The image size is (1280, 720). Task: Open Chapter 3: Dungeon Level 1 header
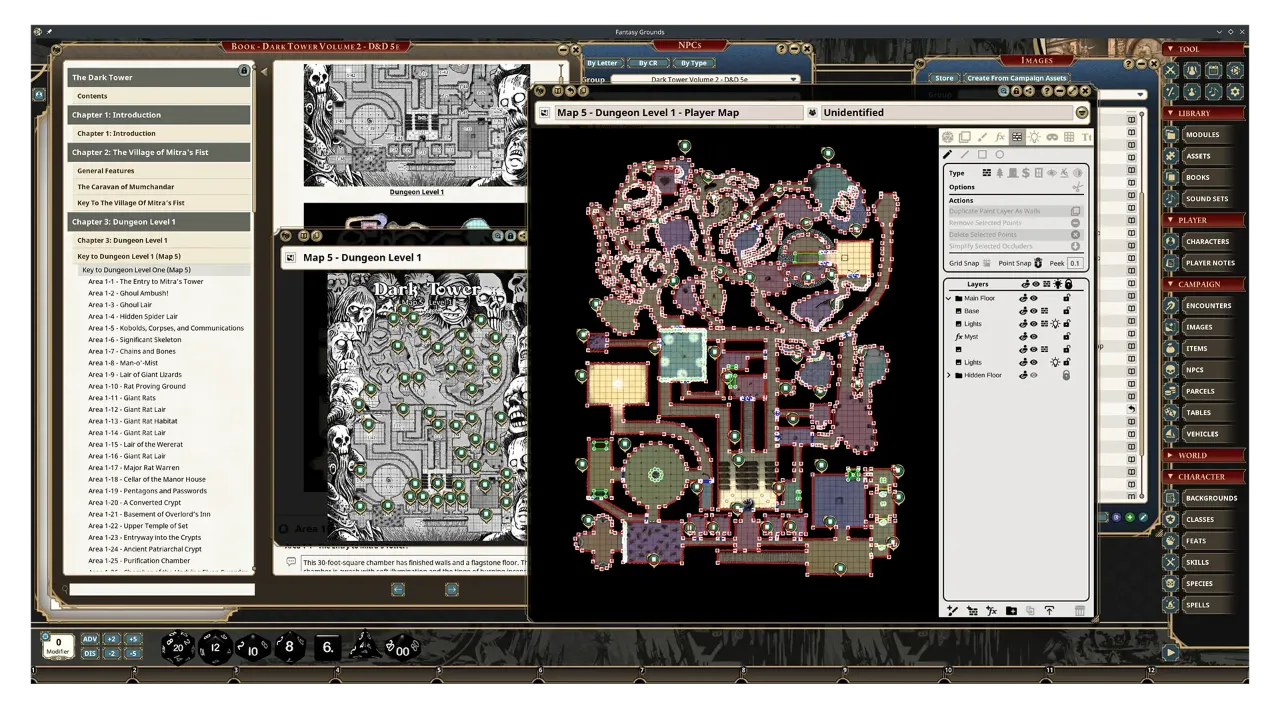click(x=159, y=221)
